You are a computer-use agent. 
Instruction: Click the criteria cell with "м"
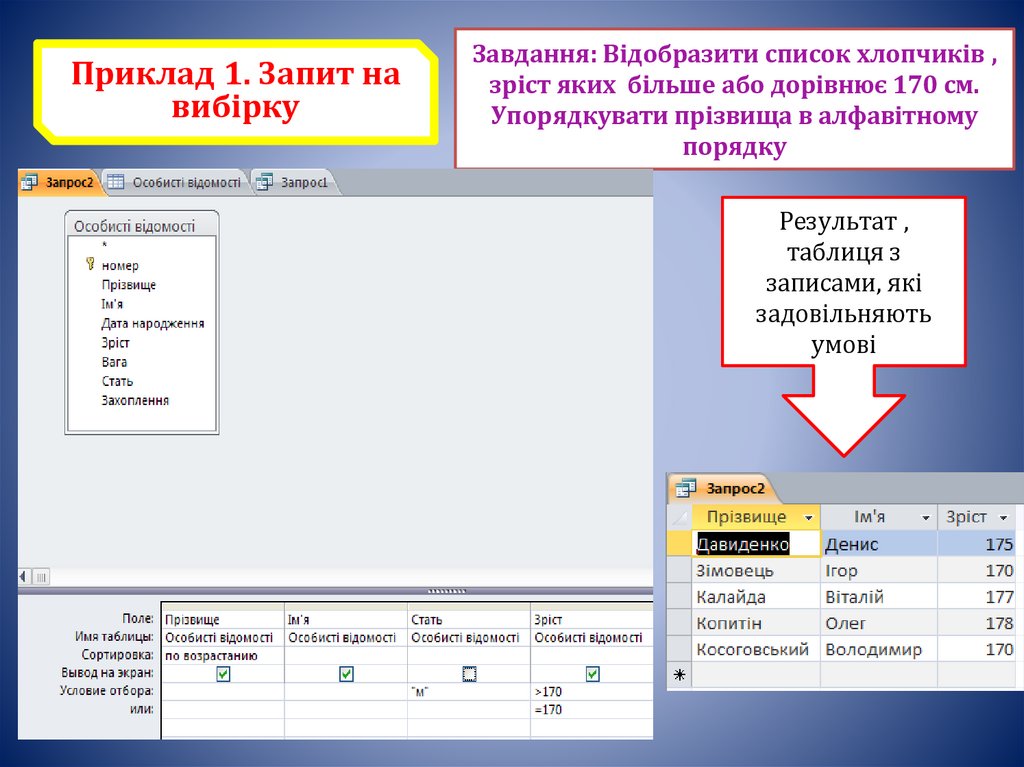(469, 691)
